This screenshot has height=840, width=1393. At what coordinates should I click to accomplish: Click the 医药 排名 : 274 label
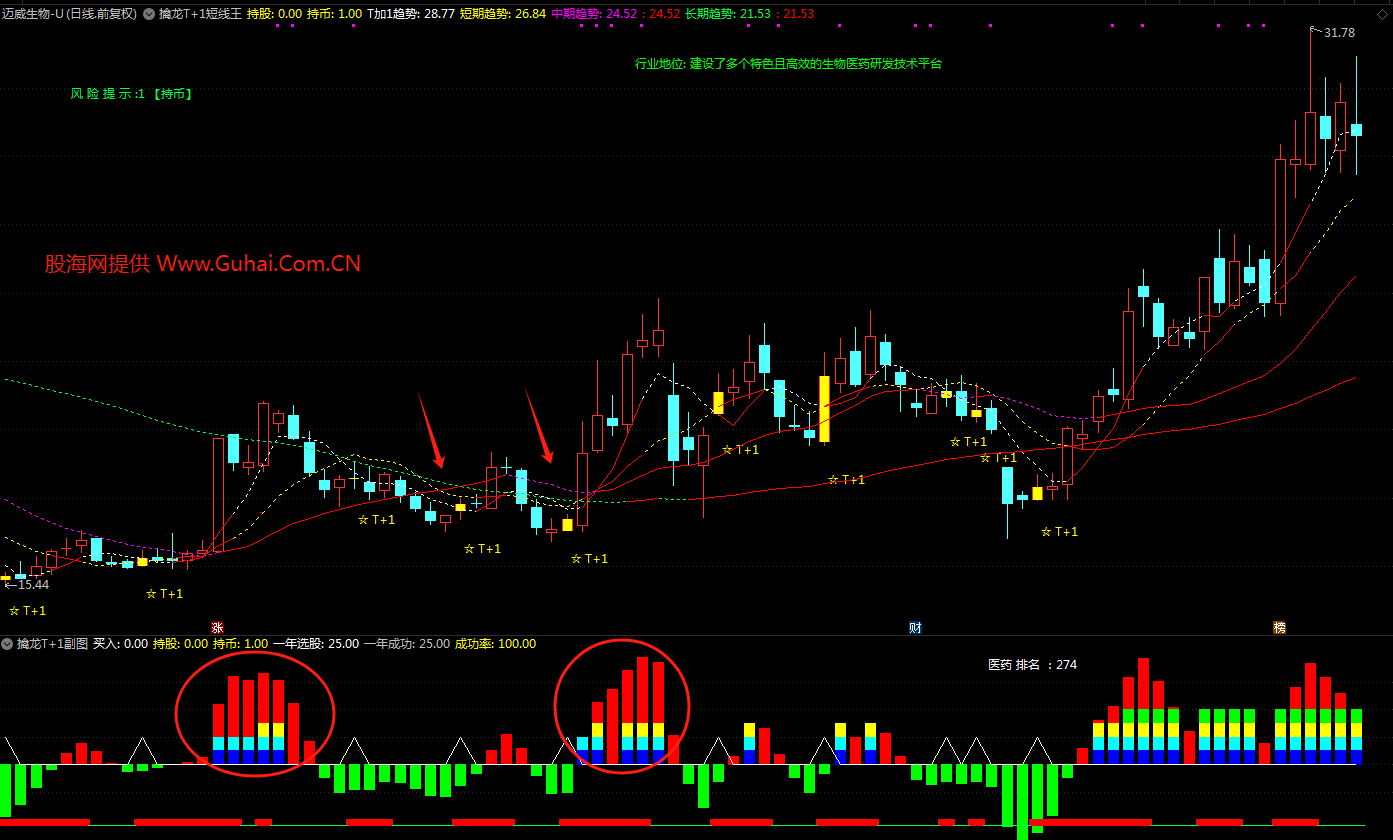coord(1032,665)
